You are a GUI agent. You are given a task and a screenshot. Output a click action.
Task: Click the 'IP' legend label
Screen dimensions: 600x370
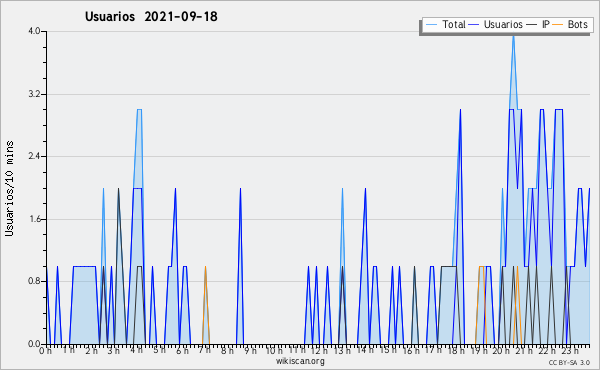(x=546, y=24)
